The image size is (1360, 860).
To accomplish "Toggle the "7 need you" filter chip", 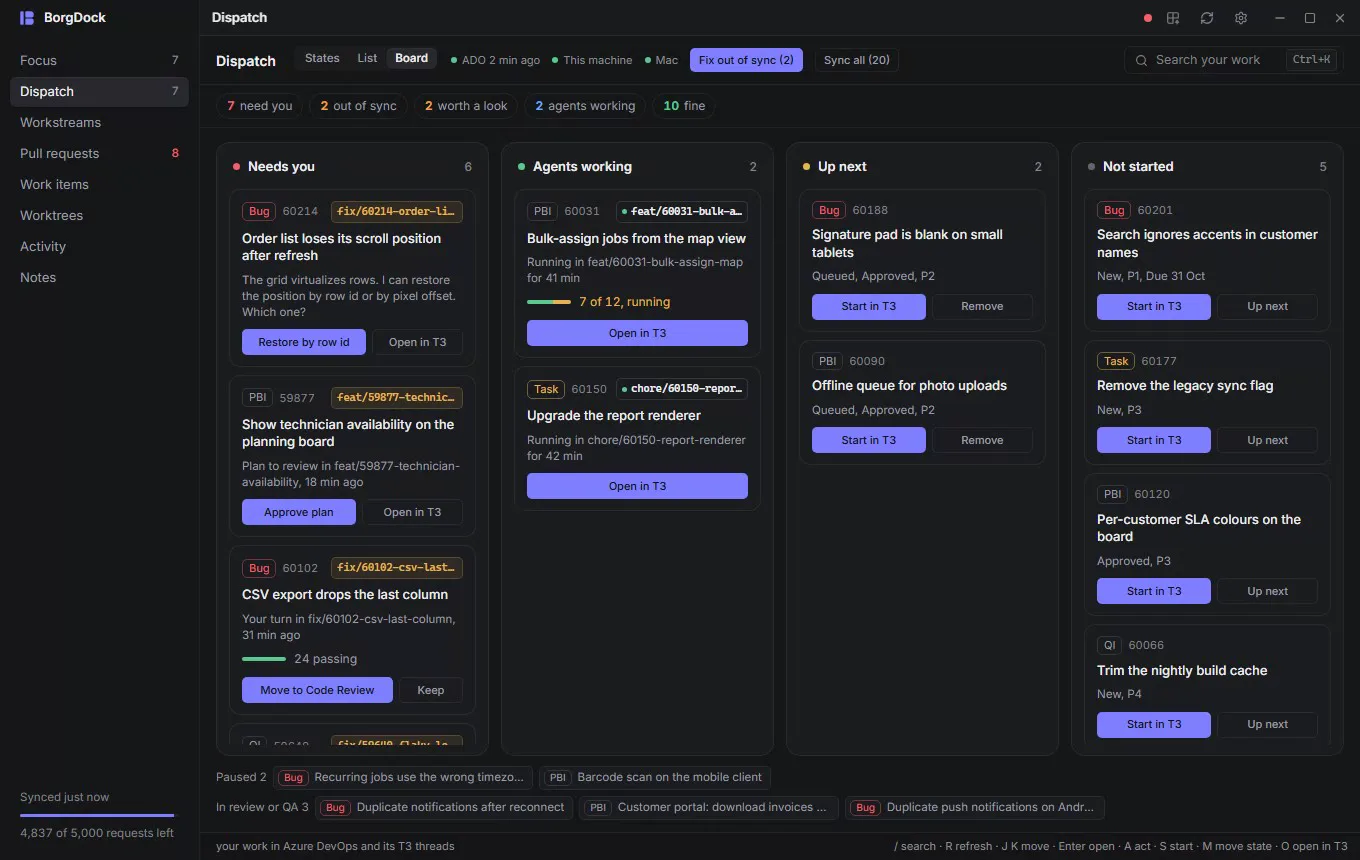I will 260,106.
